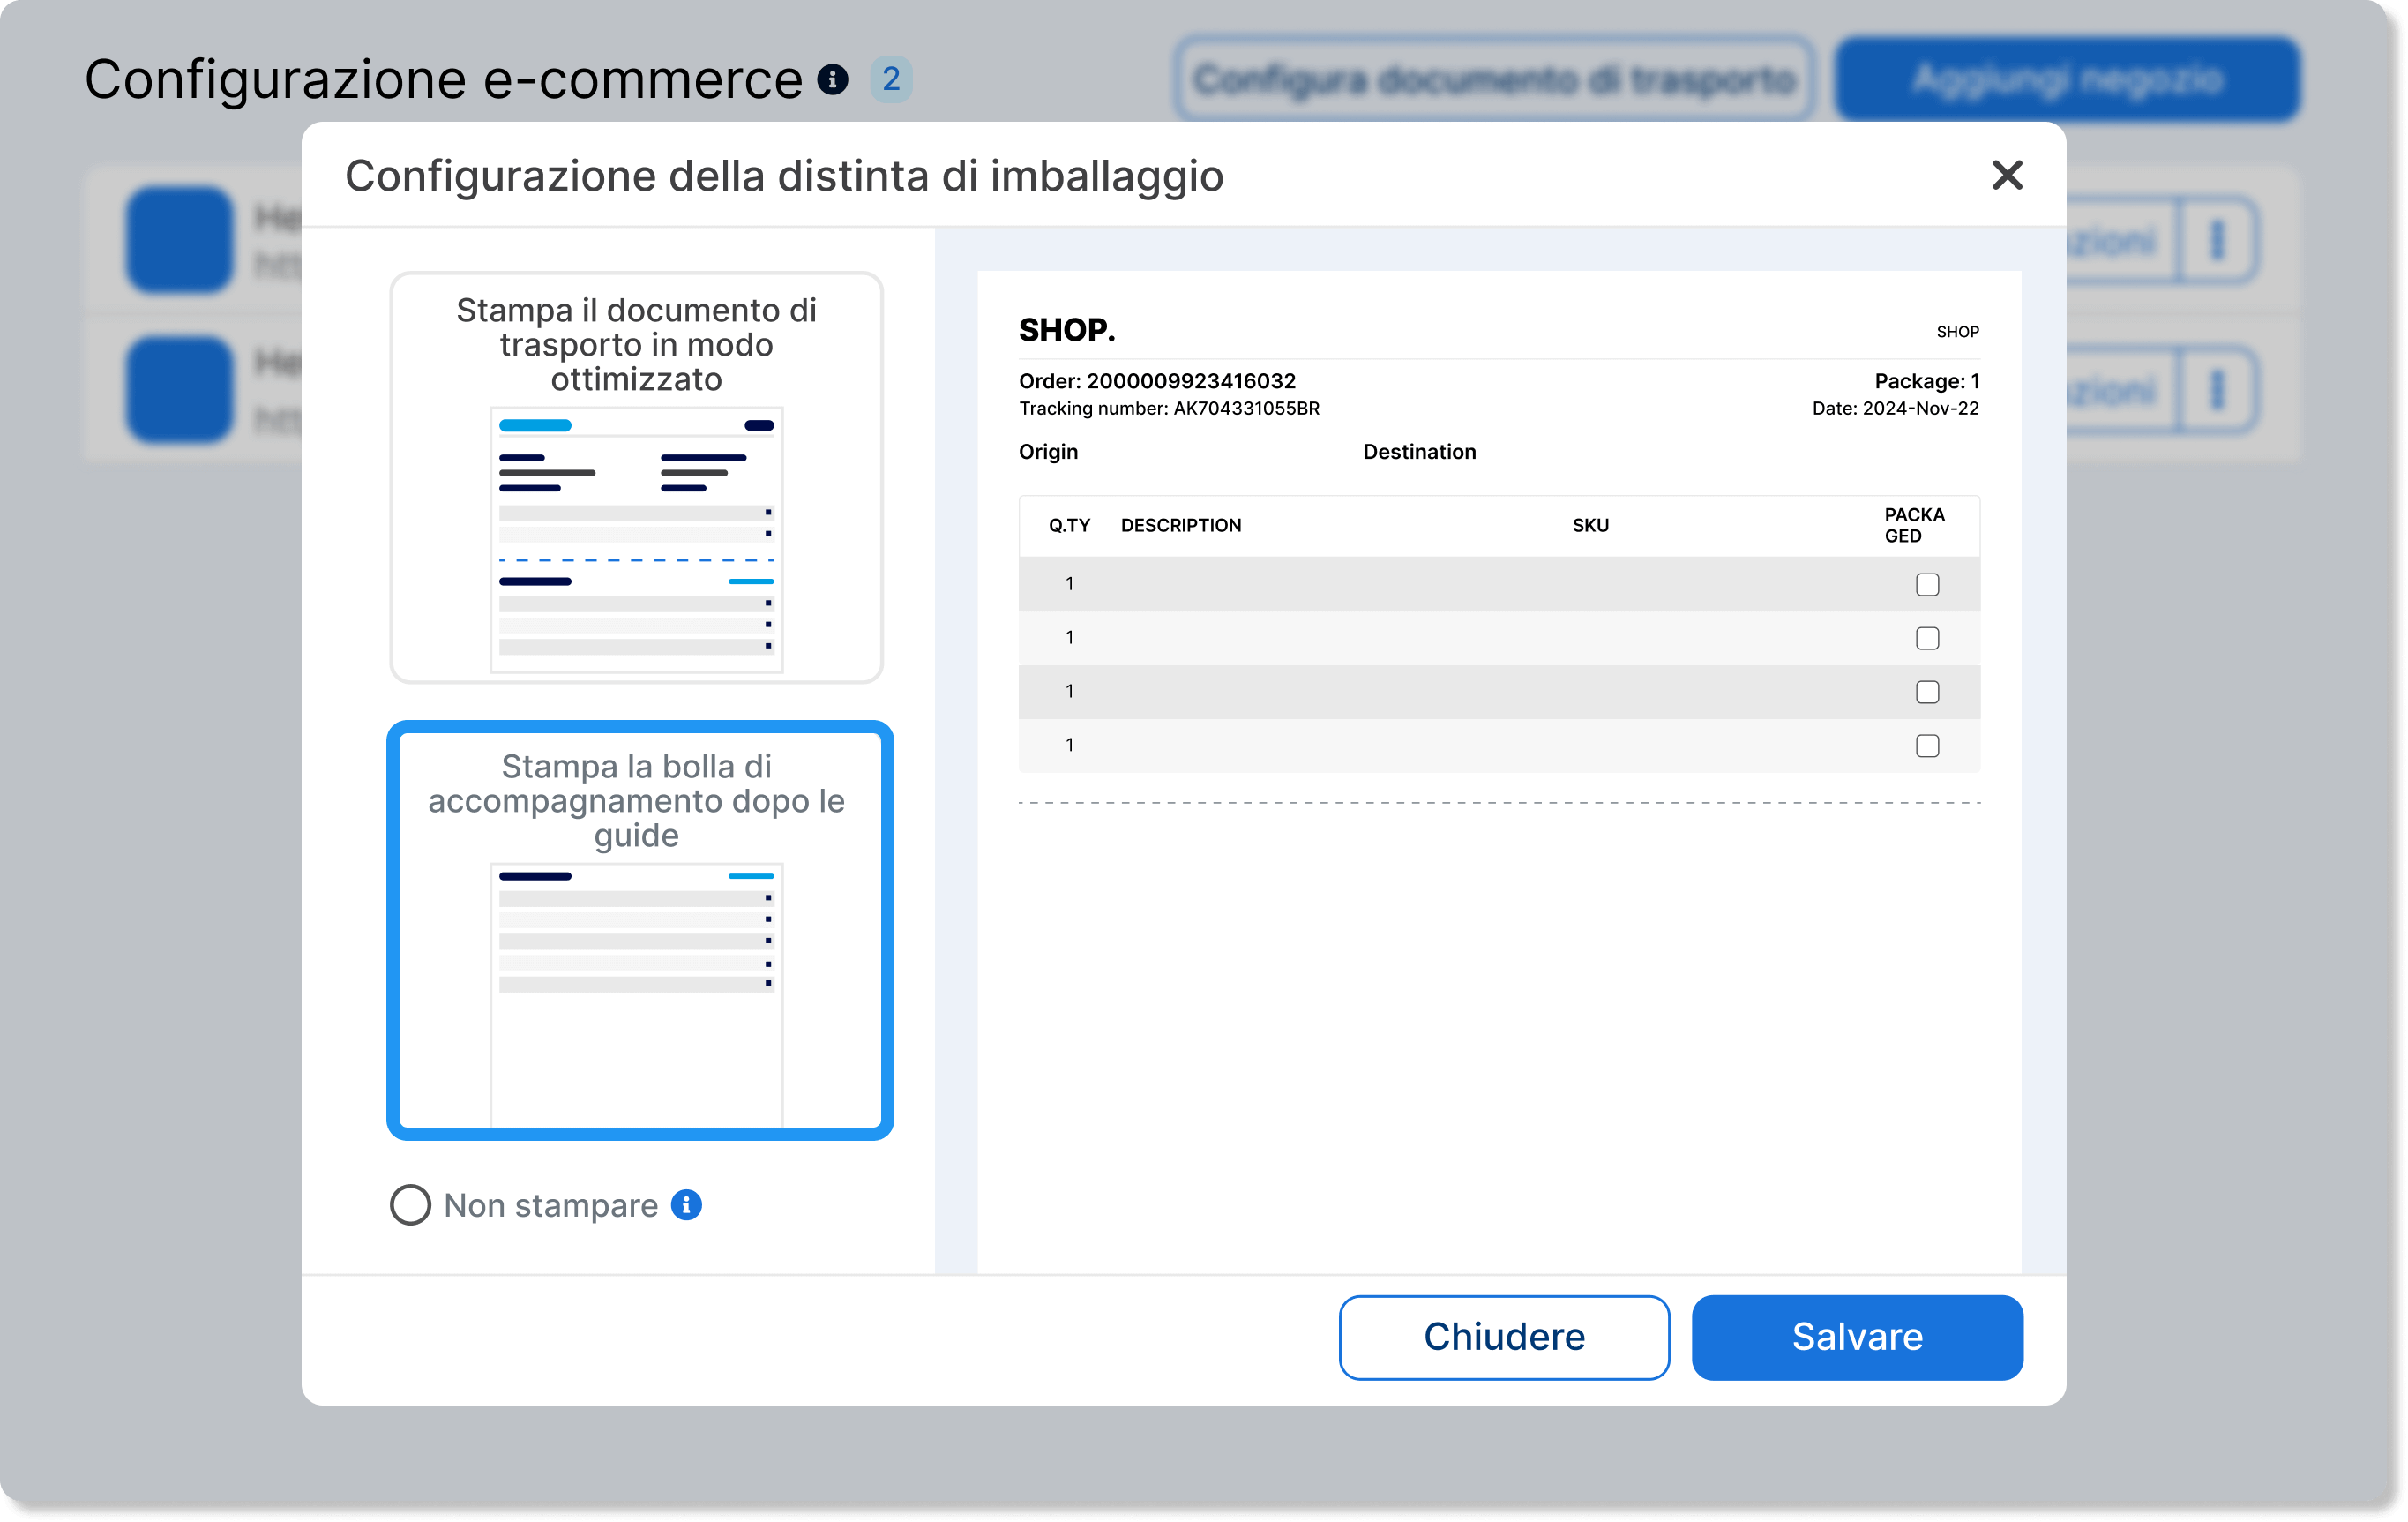The height and width of the screenshot is (1522, 2408).
Task: Click the Destination label in the preview
Action: (x=1419, y=452)
